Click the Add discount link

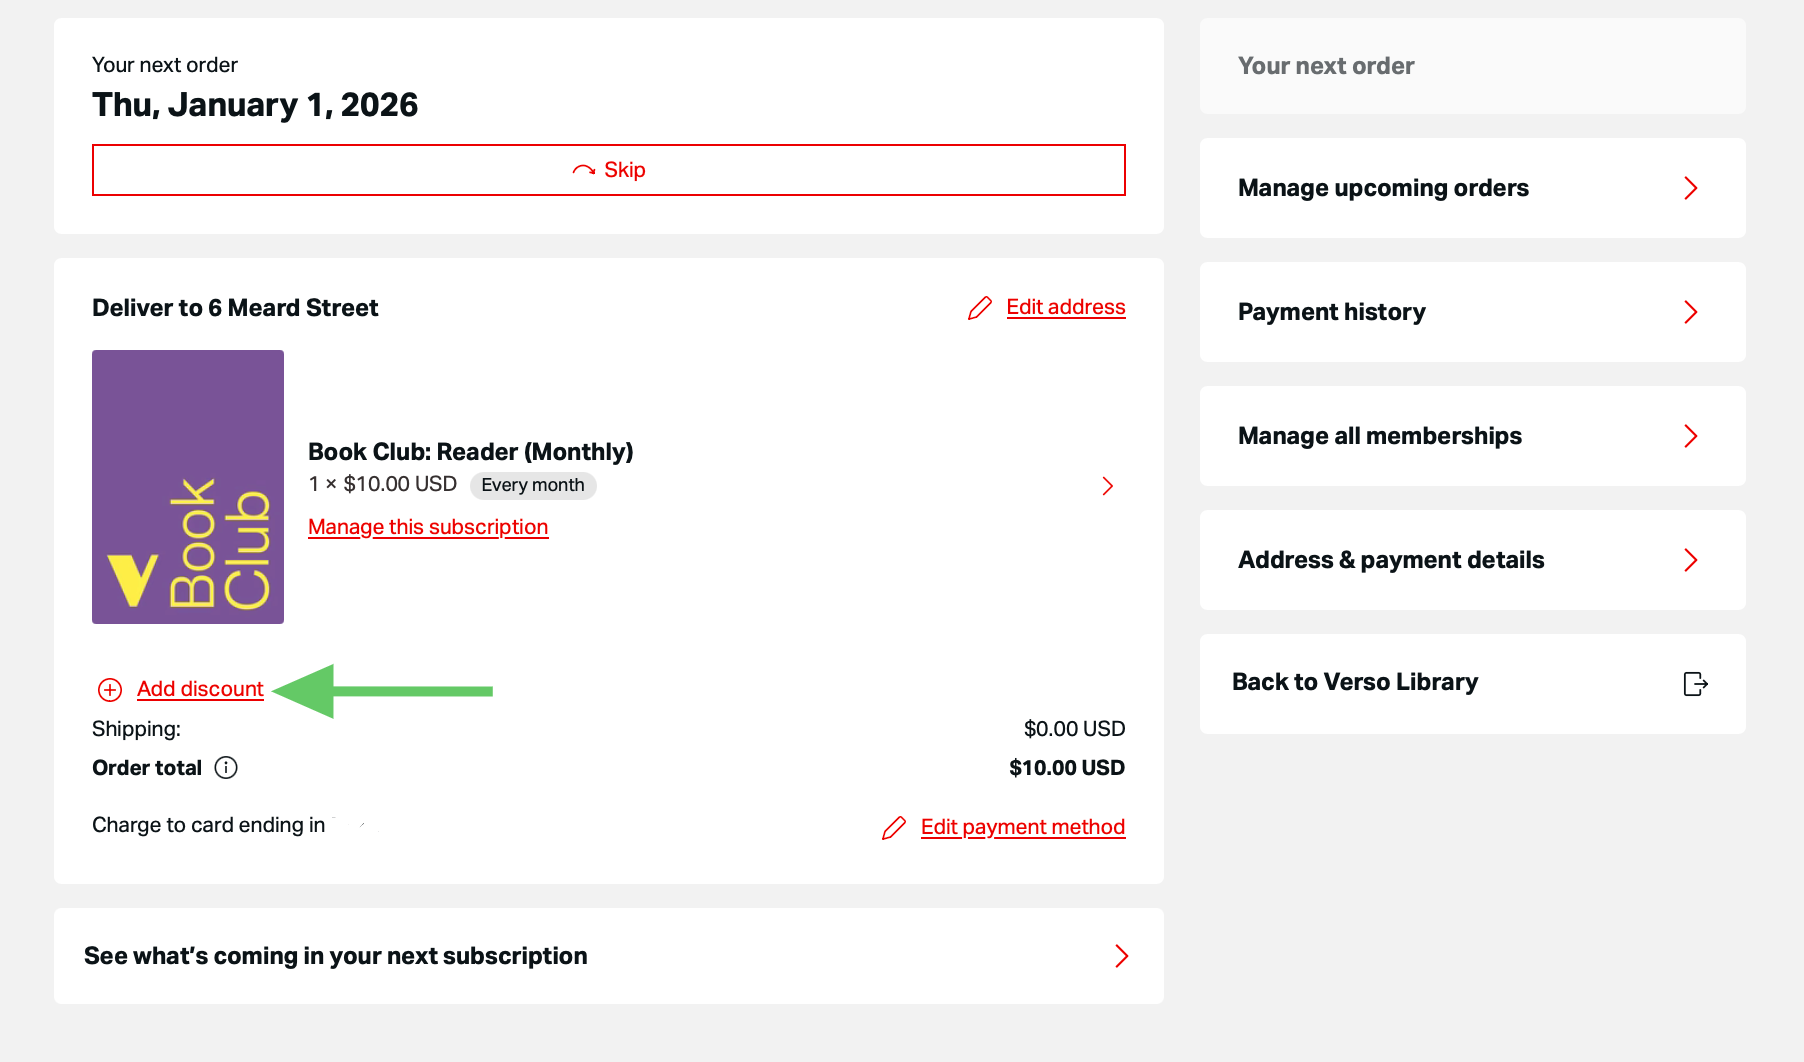click(x=200, y=689)
